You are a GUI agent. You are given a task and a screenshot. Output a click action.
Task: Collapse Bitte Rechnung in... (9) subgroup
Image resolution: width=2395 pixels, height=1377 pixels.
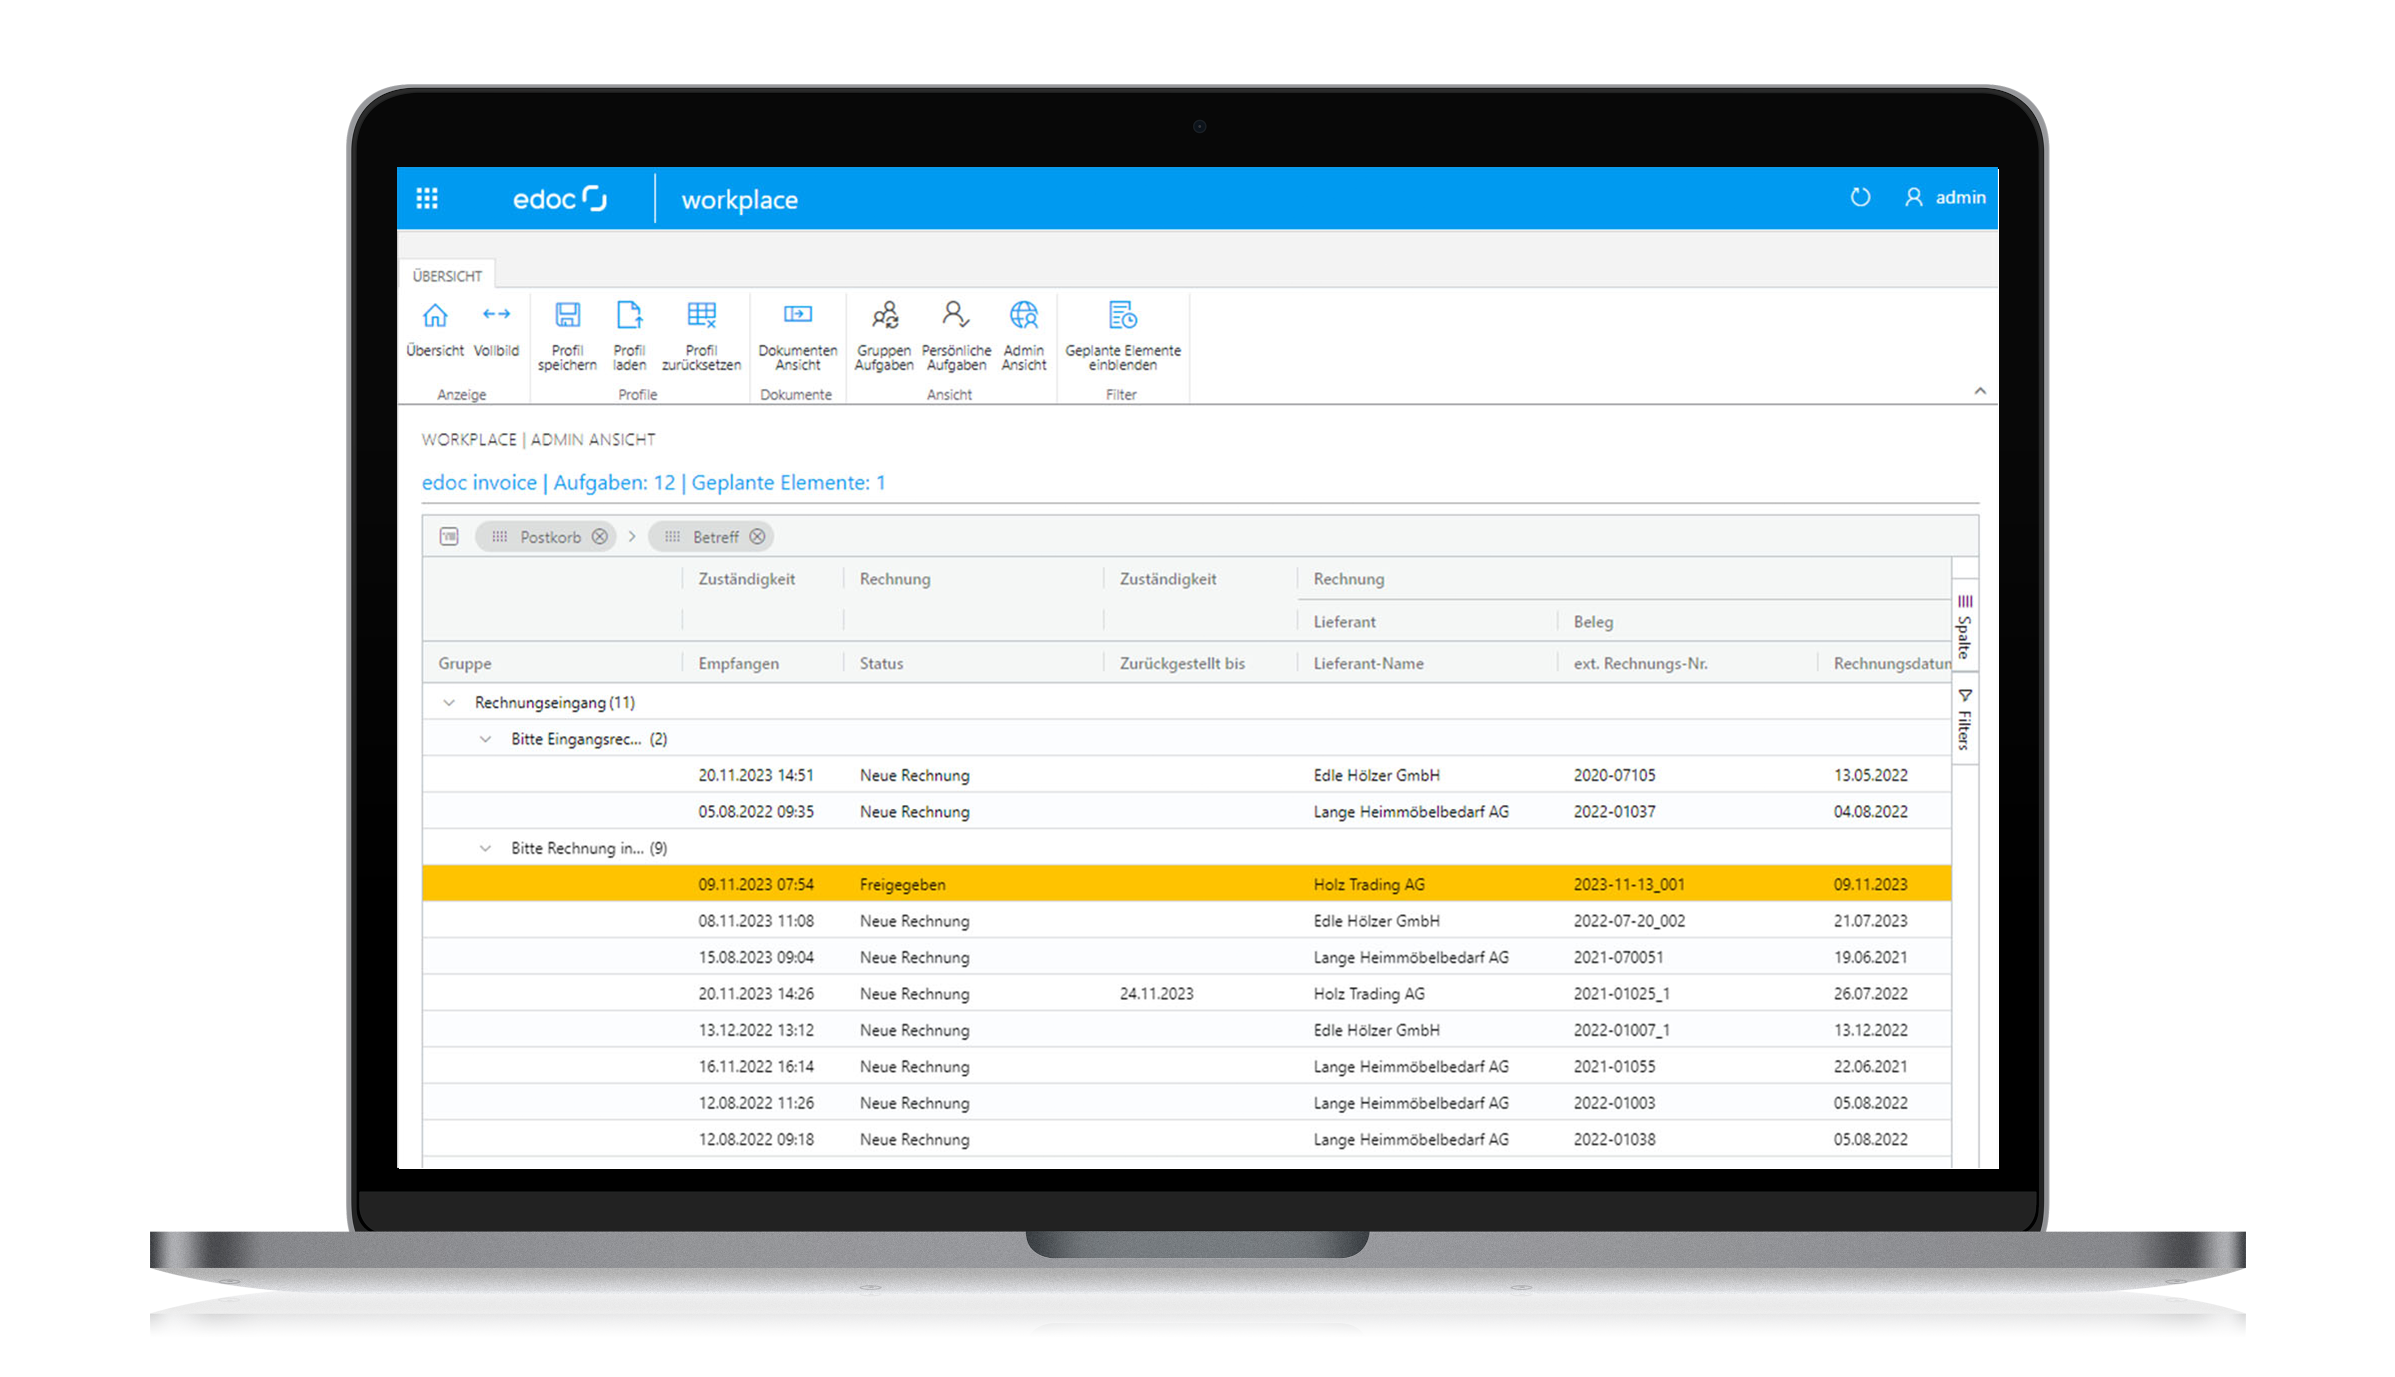click(x=486, y=848)
